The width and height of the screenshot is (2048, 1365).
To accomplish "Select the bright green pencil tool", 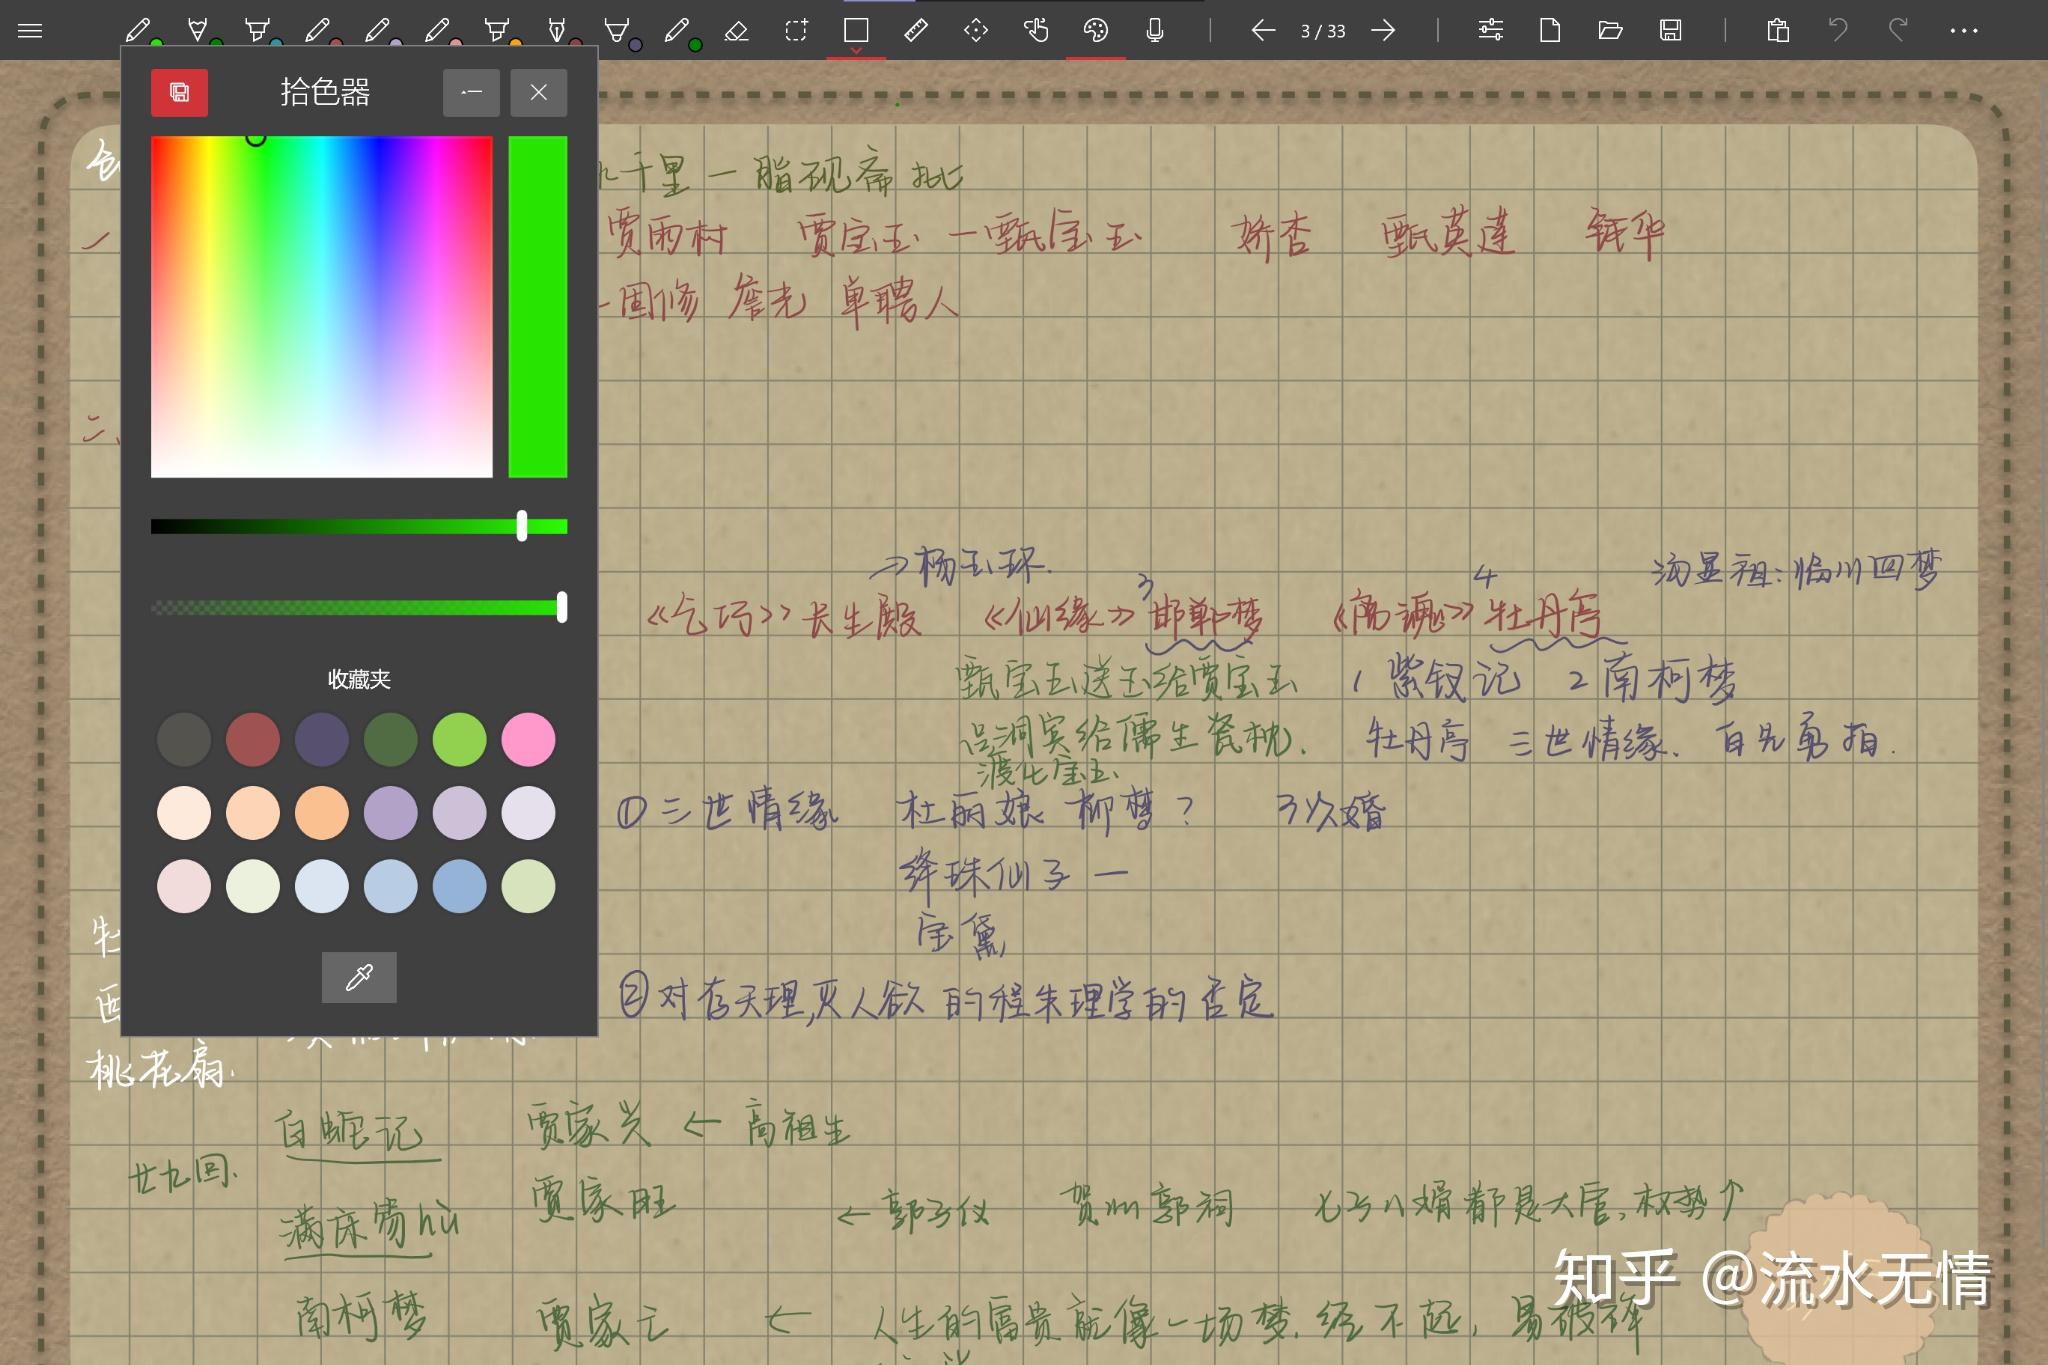I will click(x=139, y=30).
